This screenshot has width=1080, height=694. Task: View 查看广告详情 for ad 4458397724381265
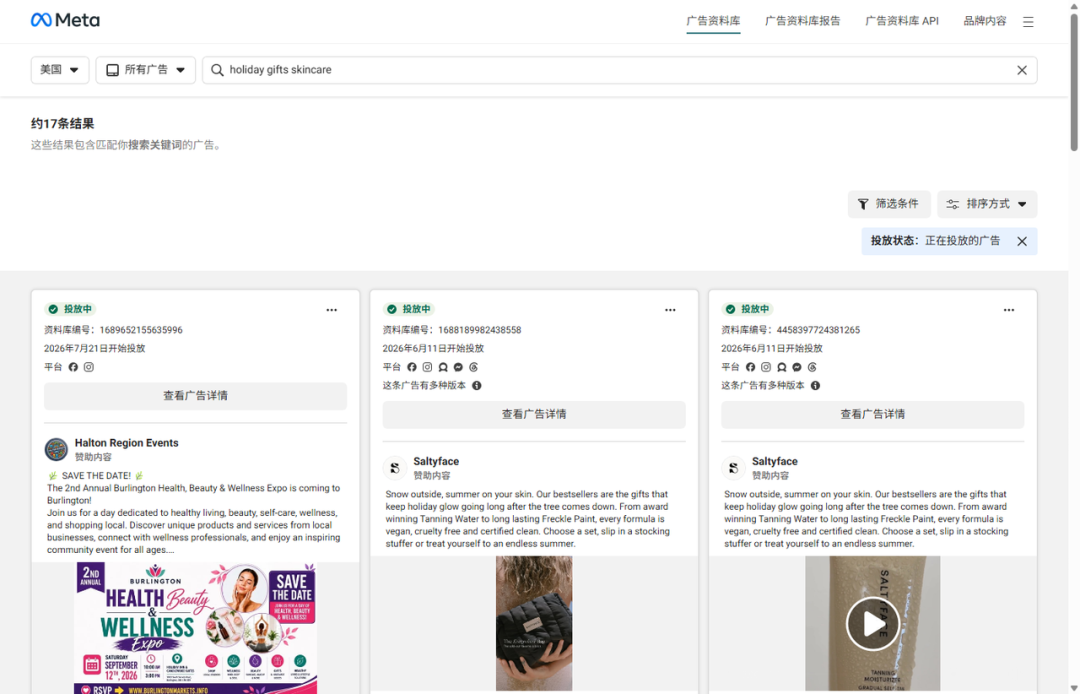(x=873, y=414)
